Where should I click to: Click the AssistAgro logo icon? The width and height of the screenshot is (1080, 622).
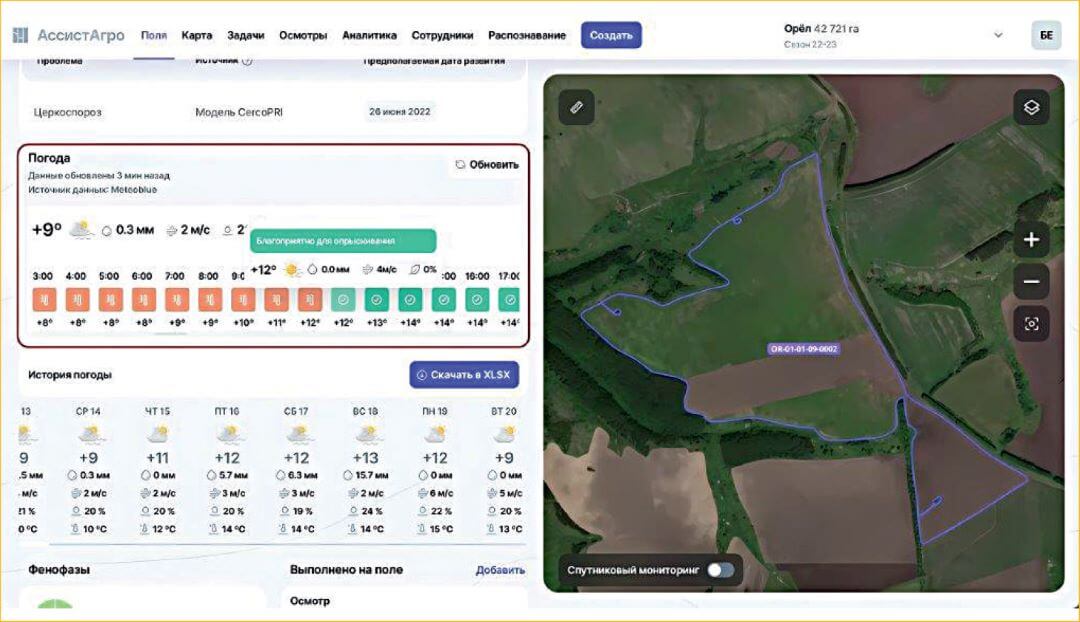click(x=22, y=34)
